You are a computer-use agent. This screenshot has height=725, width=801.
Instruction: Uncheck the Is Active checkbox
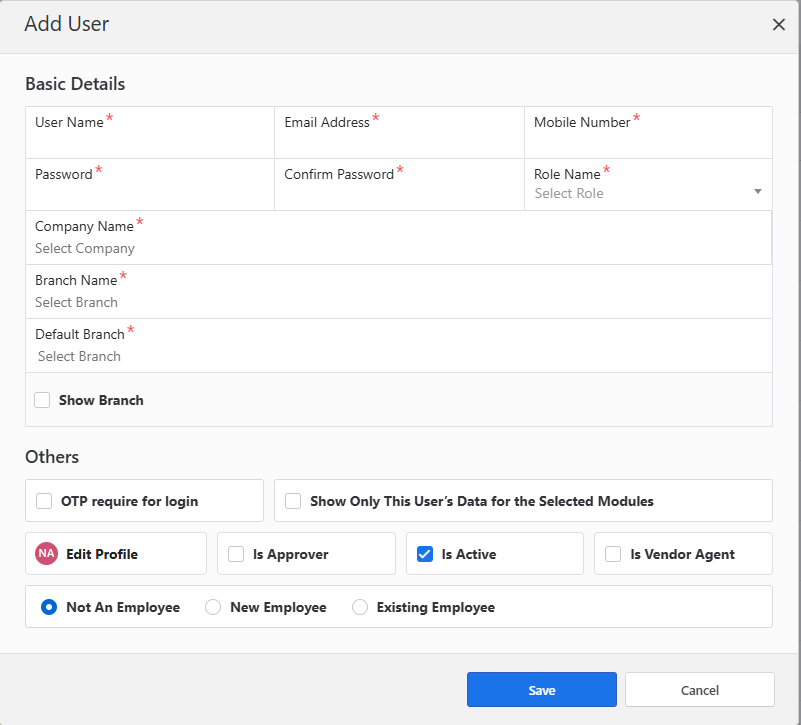(425, 554)
